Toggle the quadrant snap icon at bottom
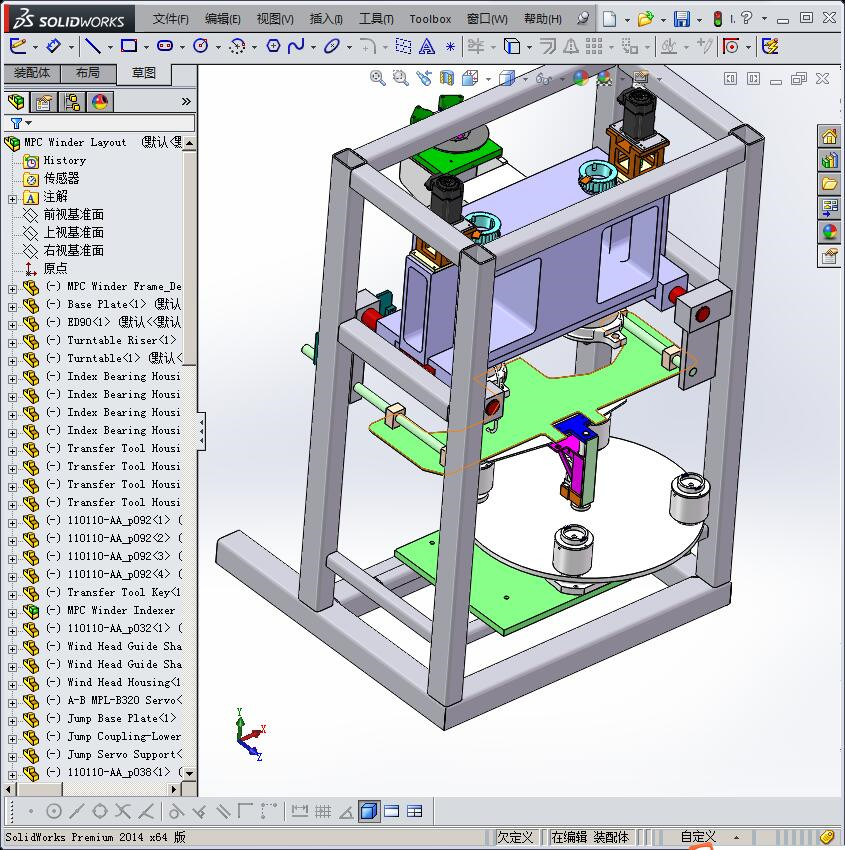The height and width of the screenshot is (850, 845). point(100,812)
